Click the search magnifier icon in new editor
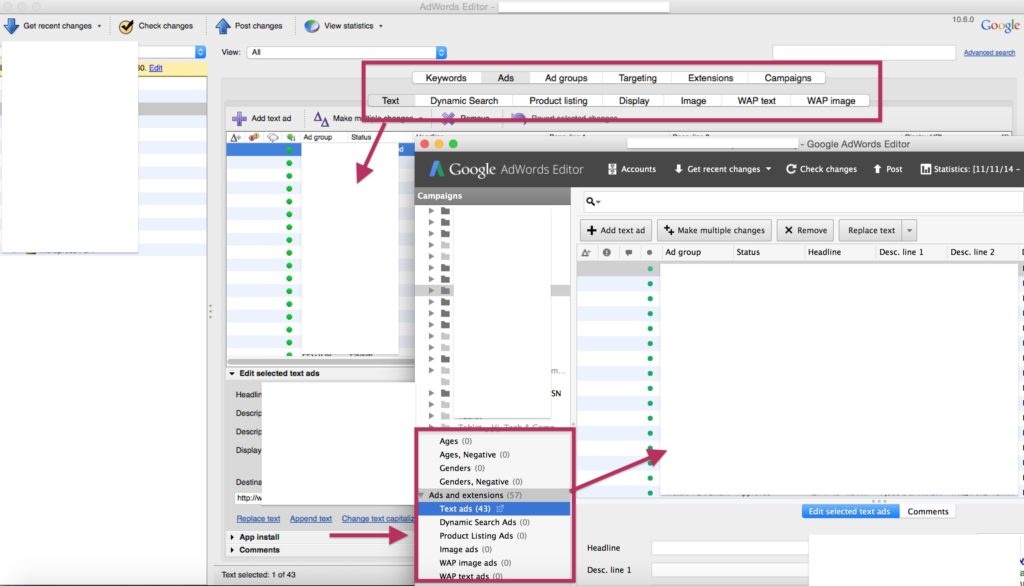1024x586 pixels. (x=590, y=202)
